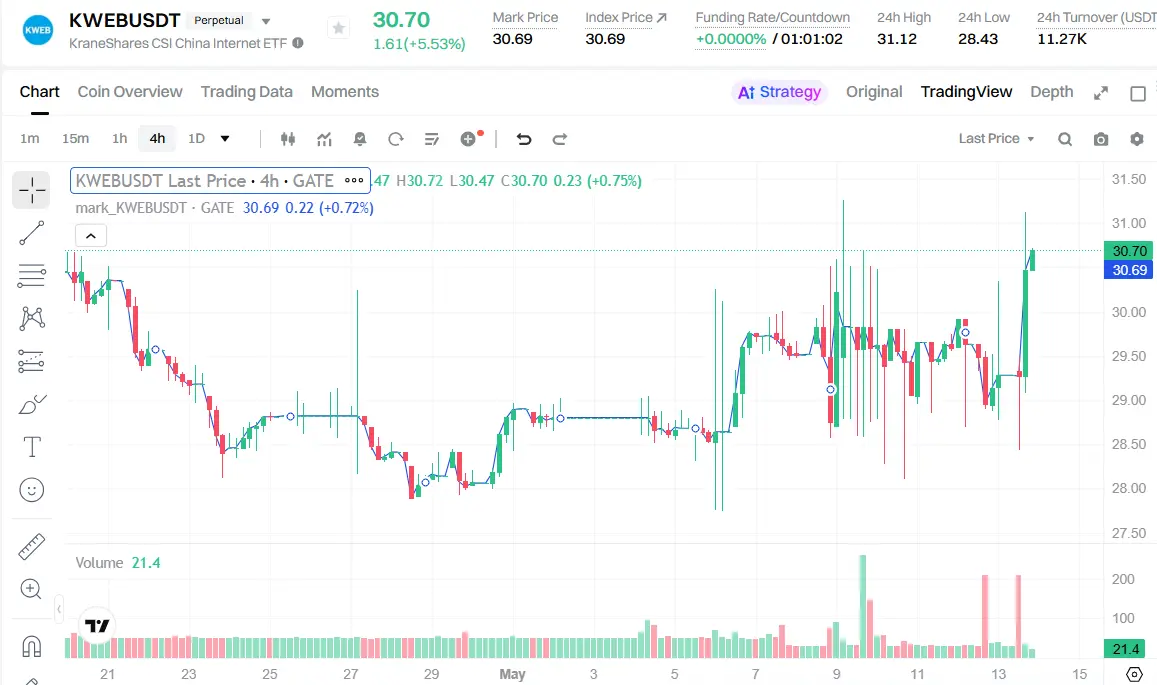This screenshot has width=1157, height=685.
Task: Collapse the indicator legend chevron
Action: point(91,235)
